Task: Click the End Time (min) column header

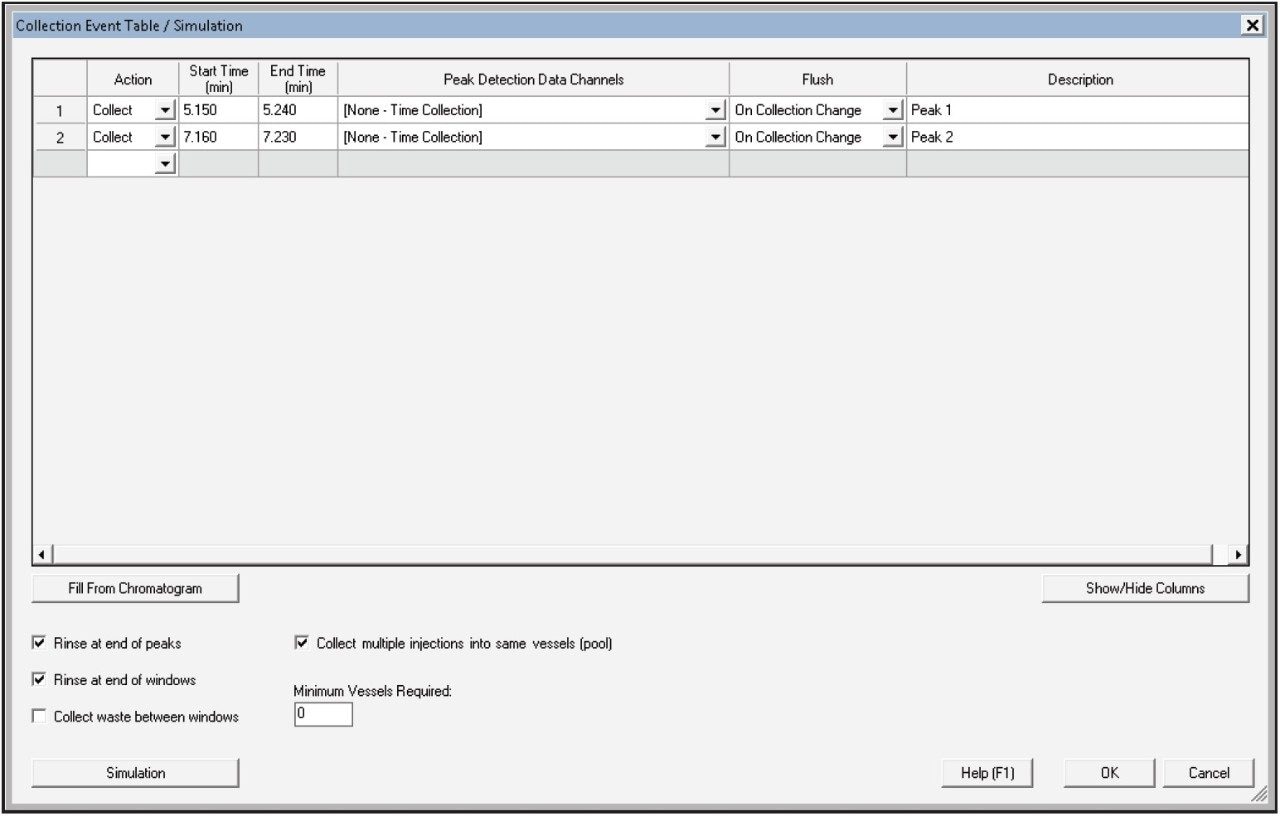Action: 298,79
